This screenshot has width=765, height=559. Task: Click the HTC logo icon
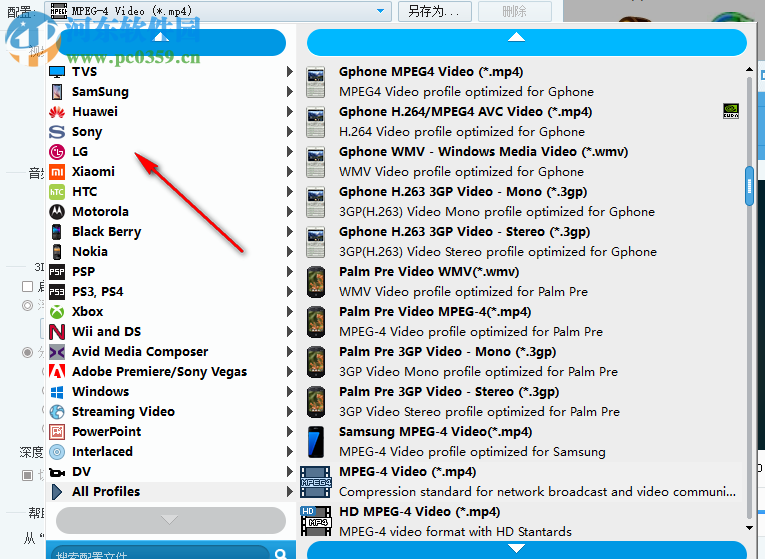pos(57,192)
